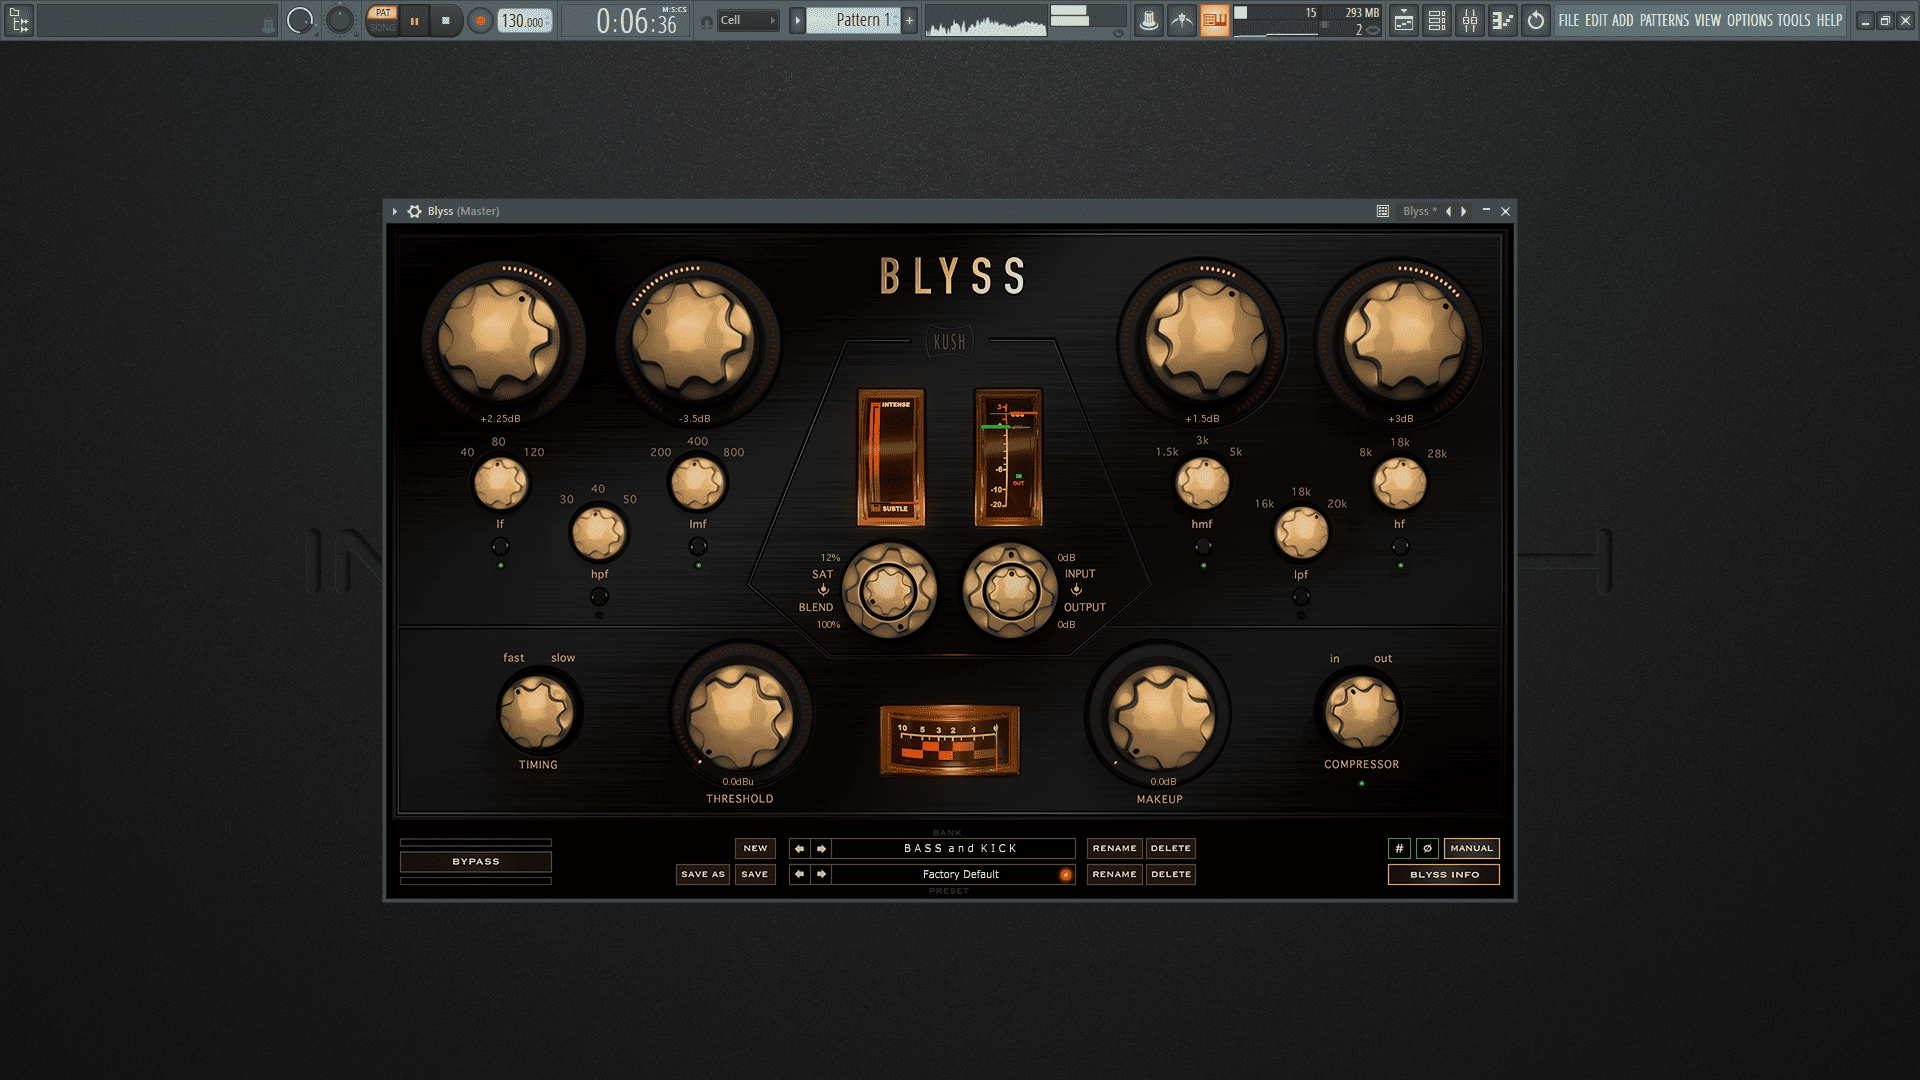Go to previous plugin preset arrow in title bar

click(x=1448, y=211)
